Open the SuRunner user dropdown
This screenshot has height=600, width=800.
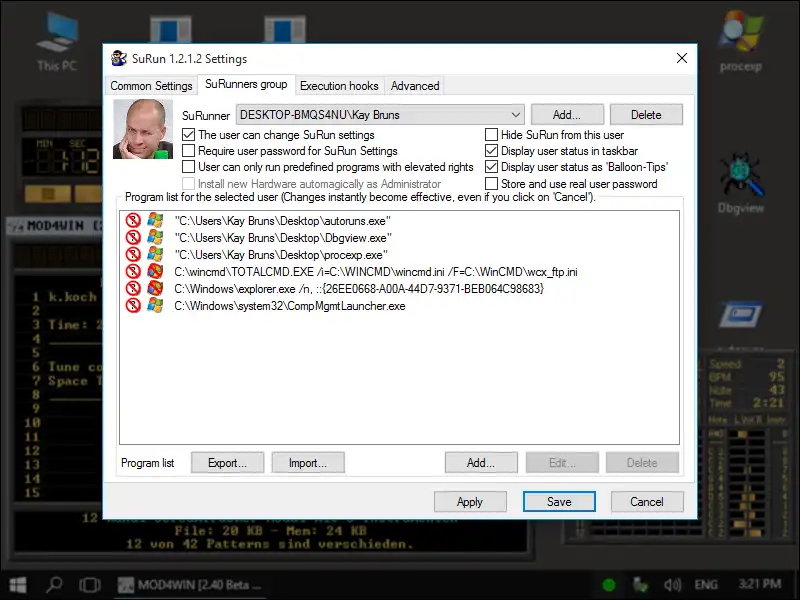380,115
